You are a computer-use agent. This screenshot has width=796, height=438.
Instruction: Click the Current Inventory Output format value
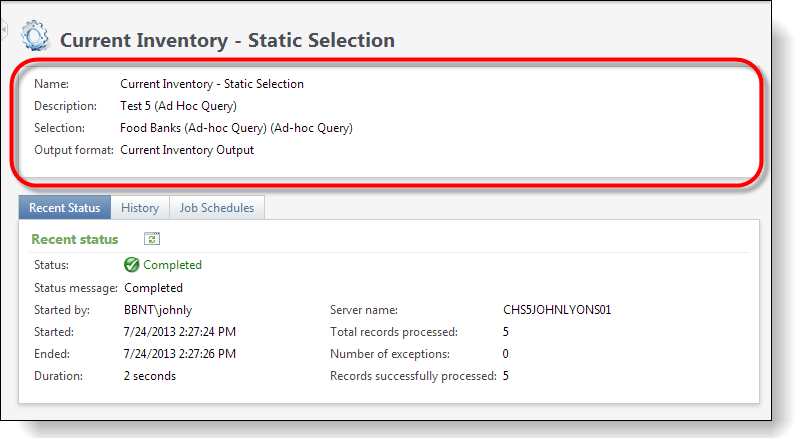[187, 150]
